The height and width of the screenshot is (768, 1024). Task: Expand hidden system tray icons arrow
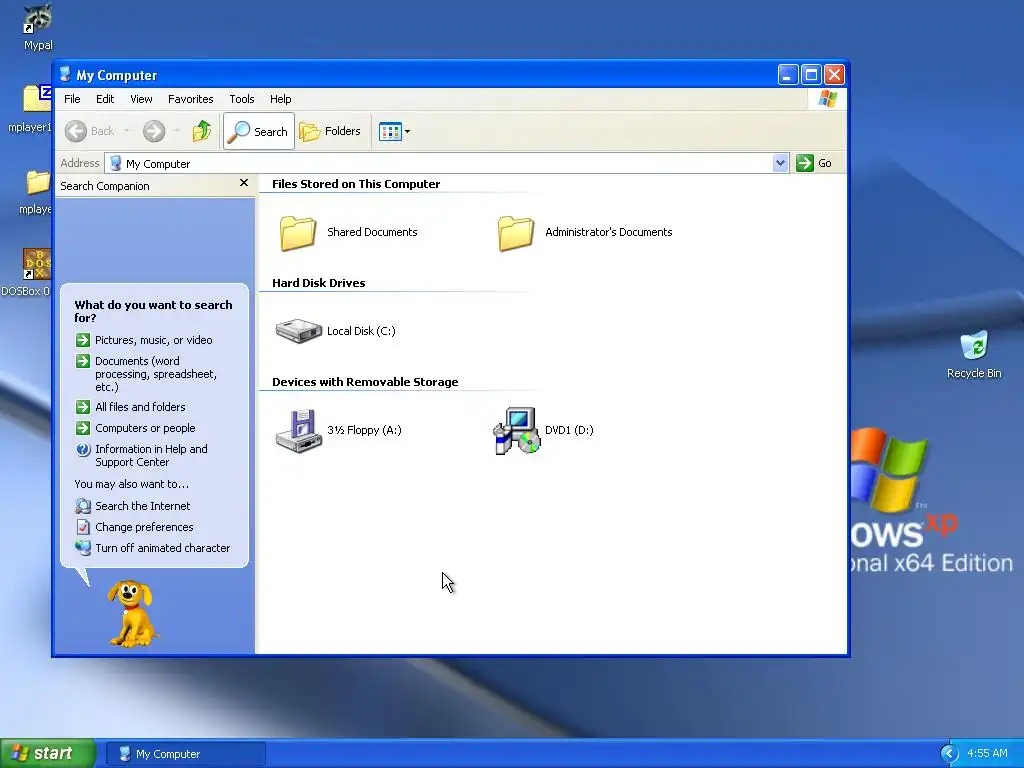(x=949, y=754)
